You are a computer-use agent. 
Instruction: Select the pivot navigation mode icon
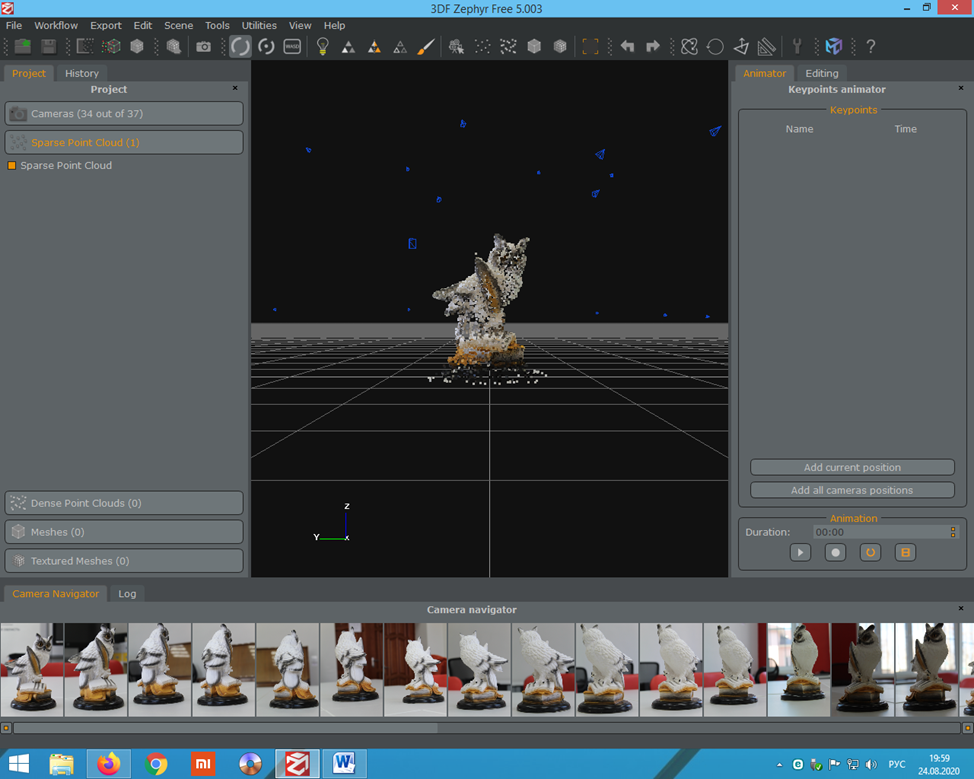[266, 47]
